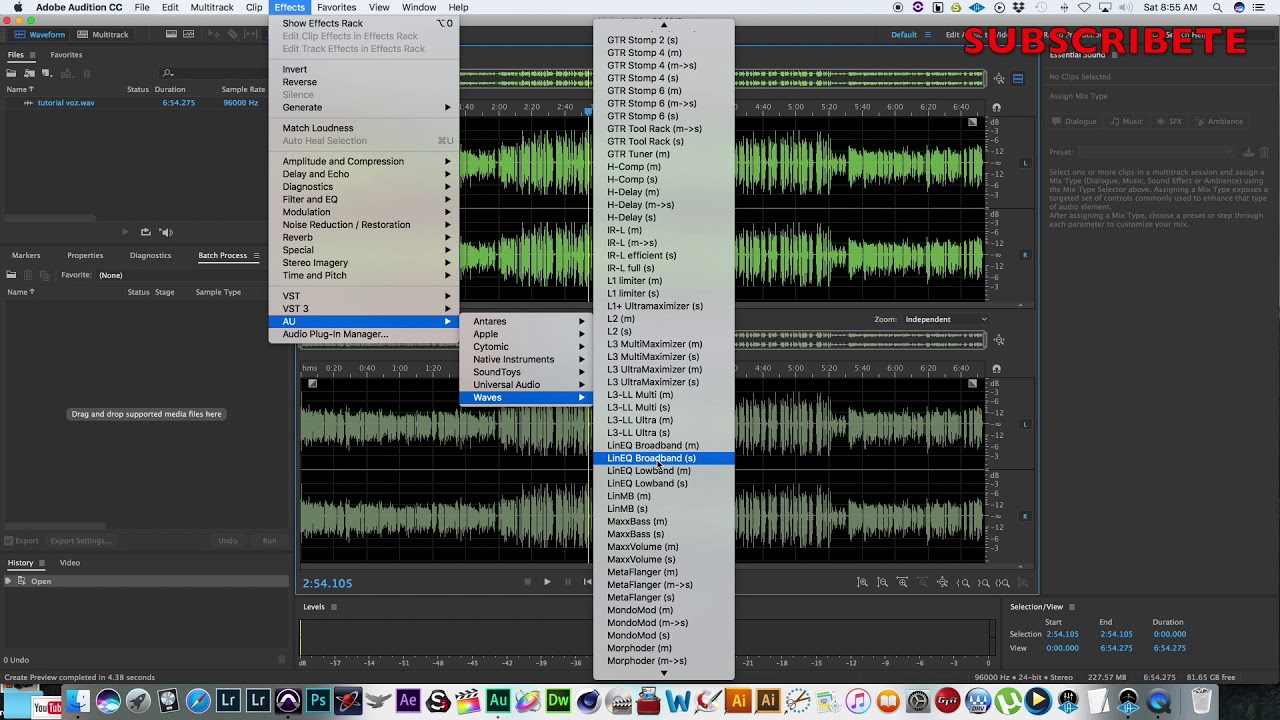The height and width of the screenshot is (720, 1280).
Task: Click the Stop button in transport
Action: [528, 582]
